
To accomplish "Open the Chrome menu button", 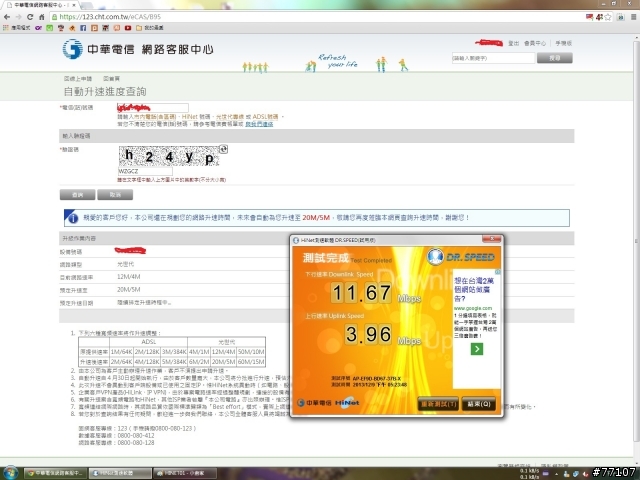I will [633, 17].
